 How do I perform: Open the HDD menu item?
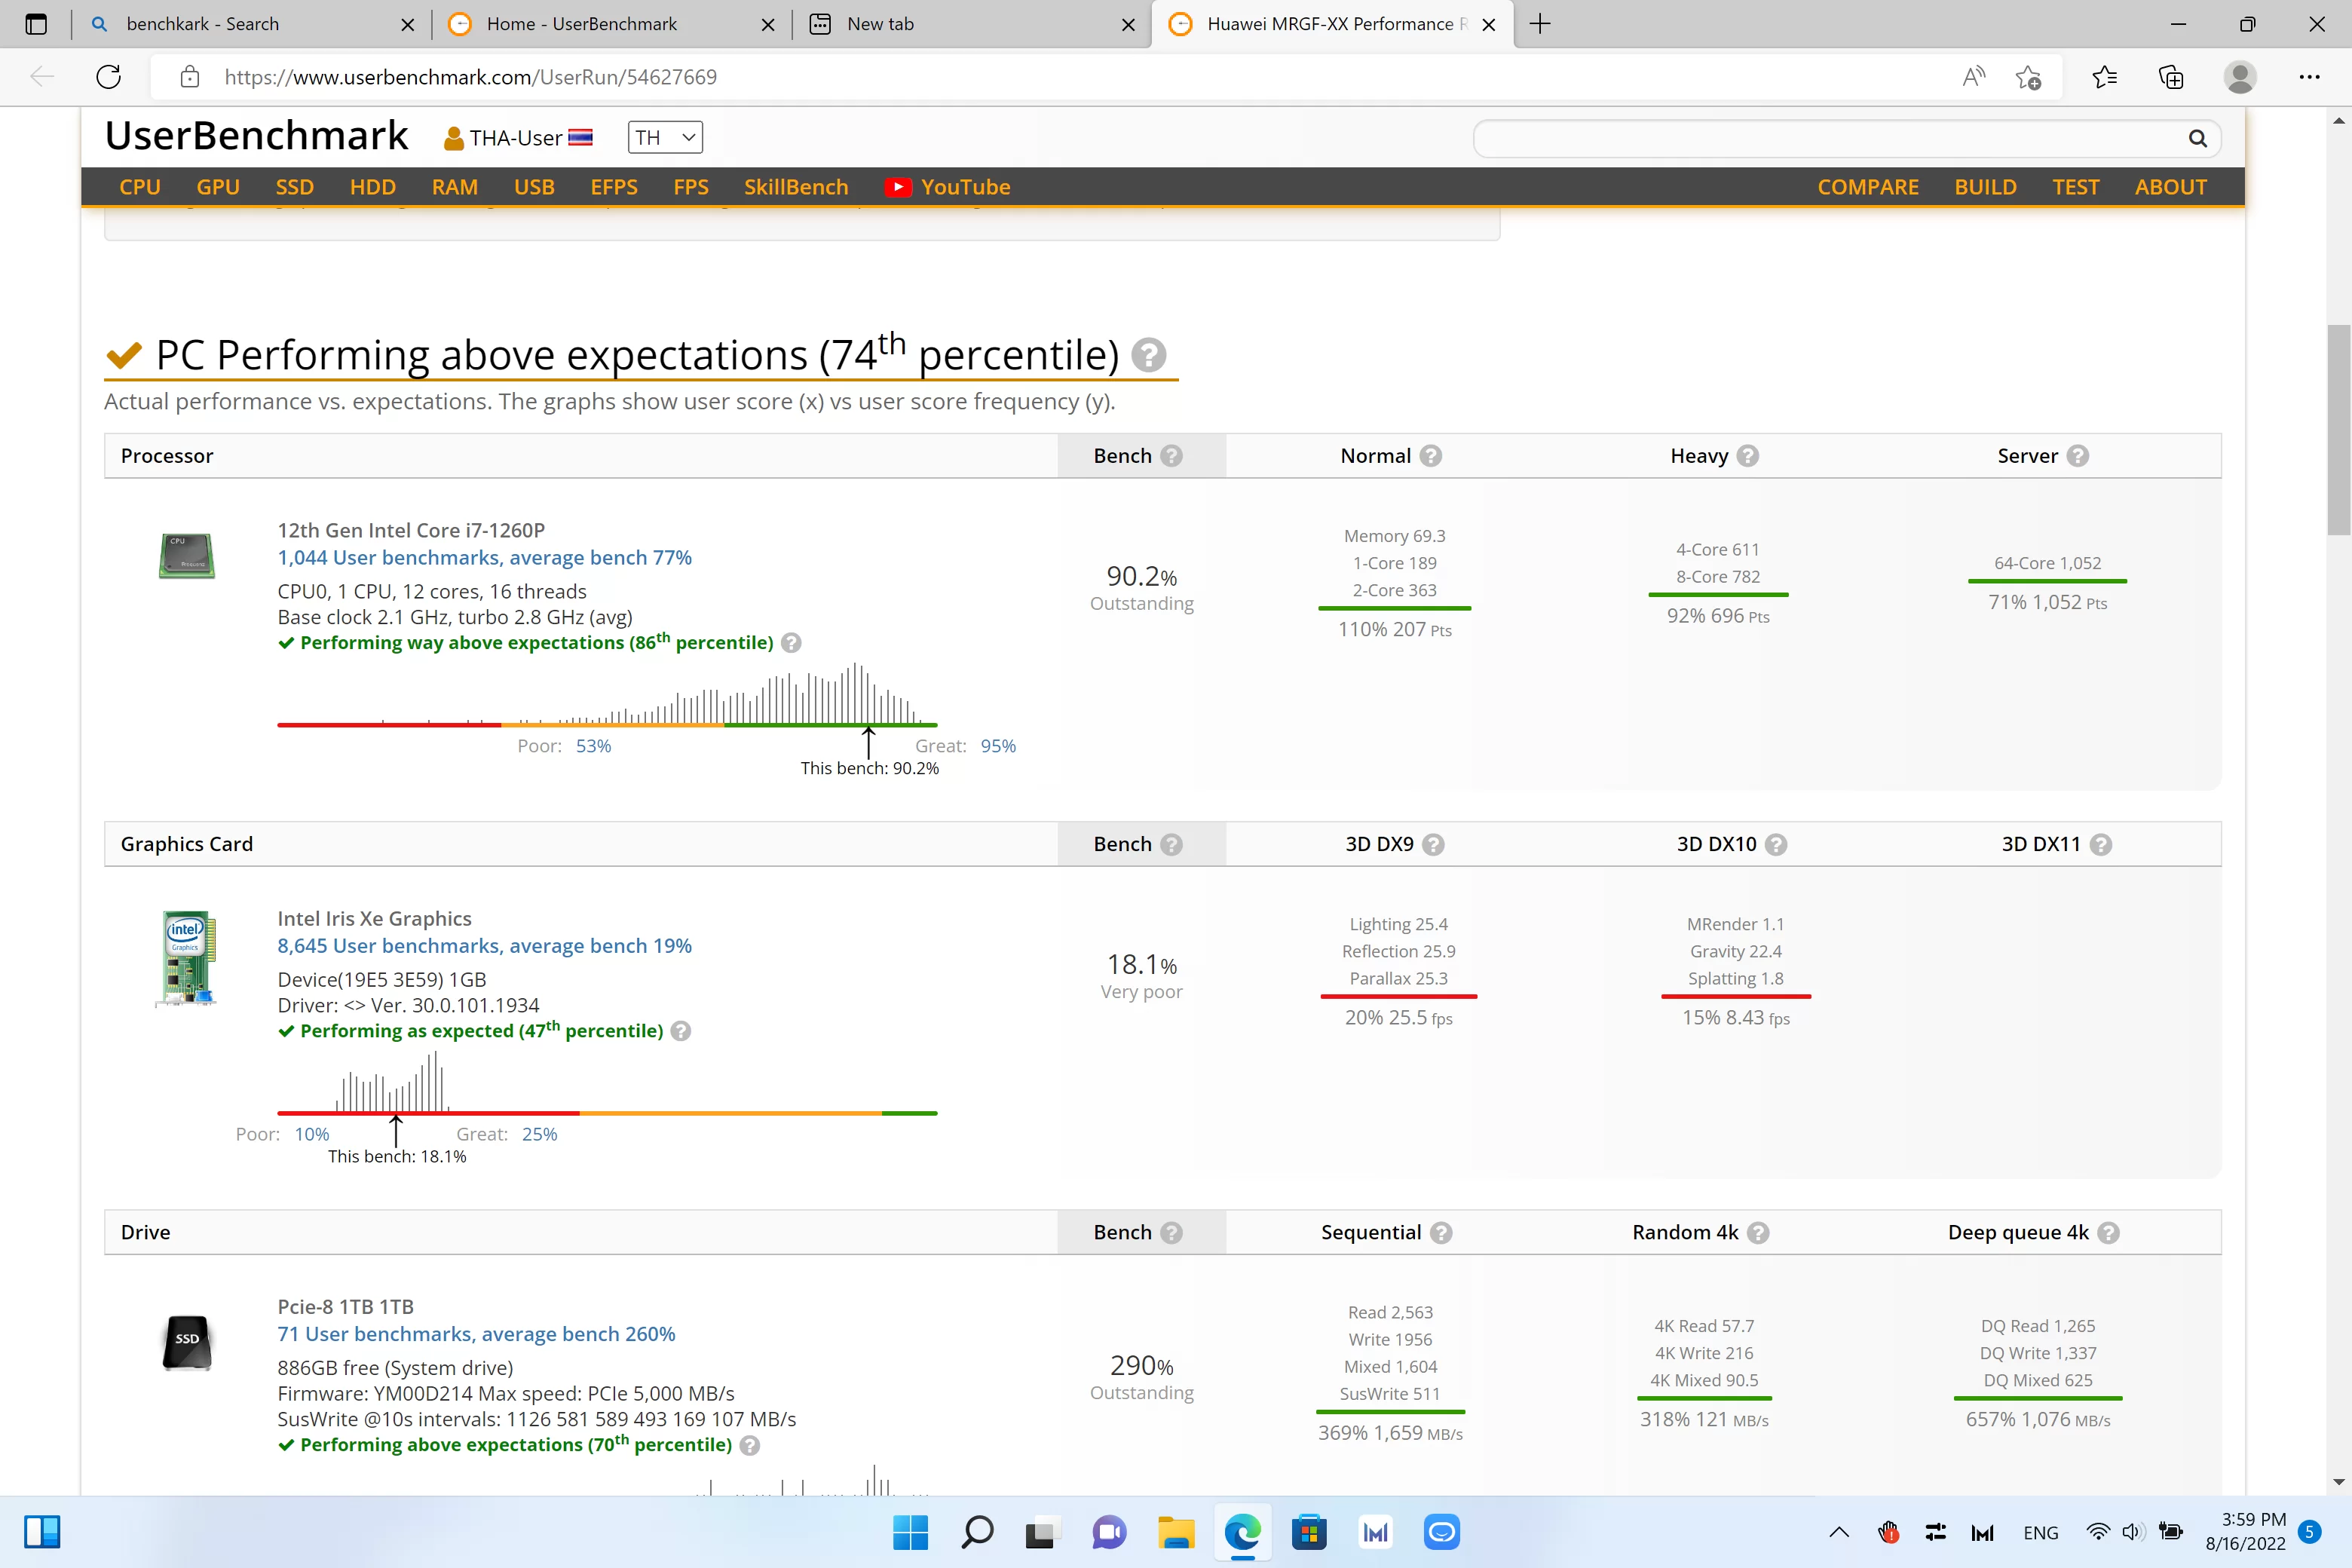(372, 187)
